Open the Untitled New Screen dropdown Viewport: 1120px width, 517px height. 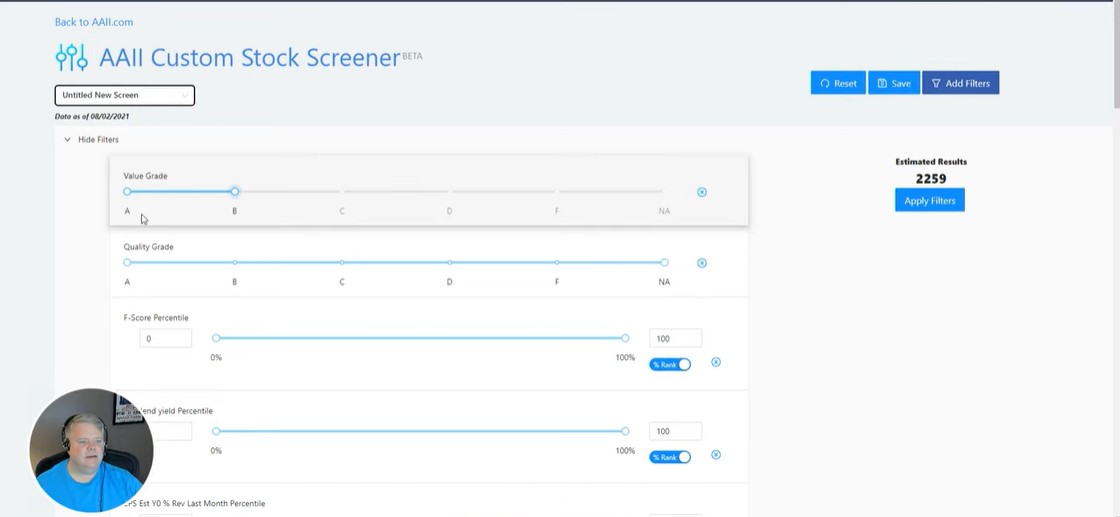pos(124,95)
